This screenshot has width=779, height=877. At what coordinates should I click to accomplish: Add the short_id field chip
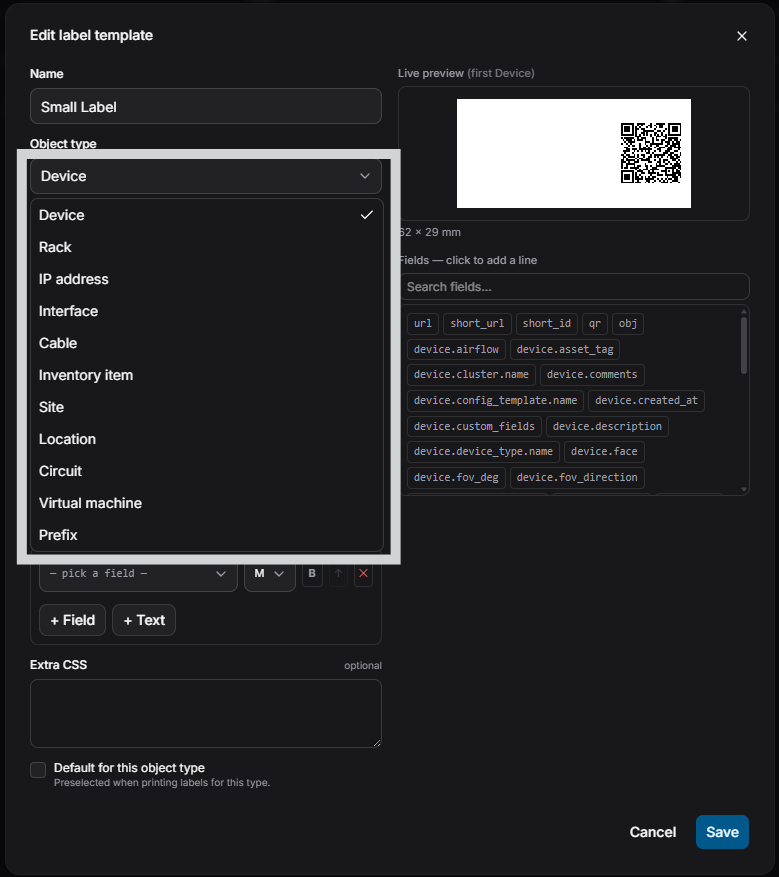coord(546,324)
